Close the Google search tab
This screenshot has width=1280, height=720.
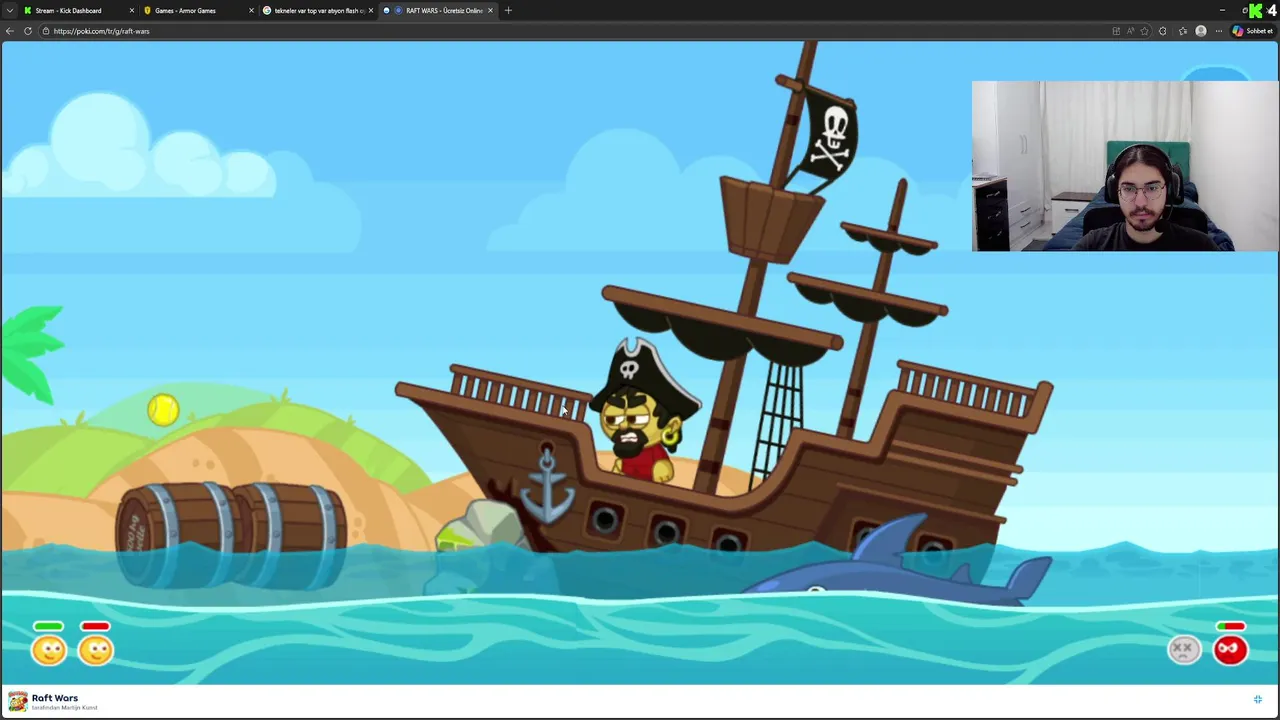coord(371,10)
